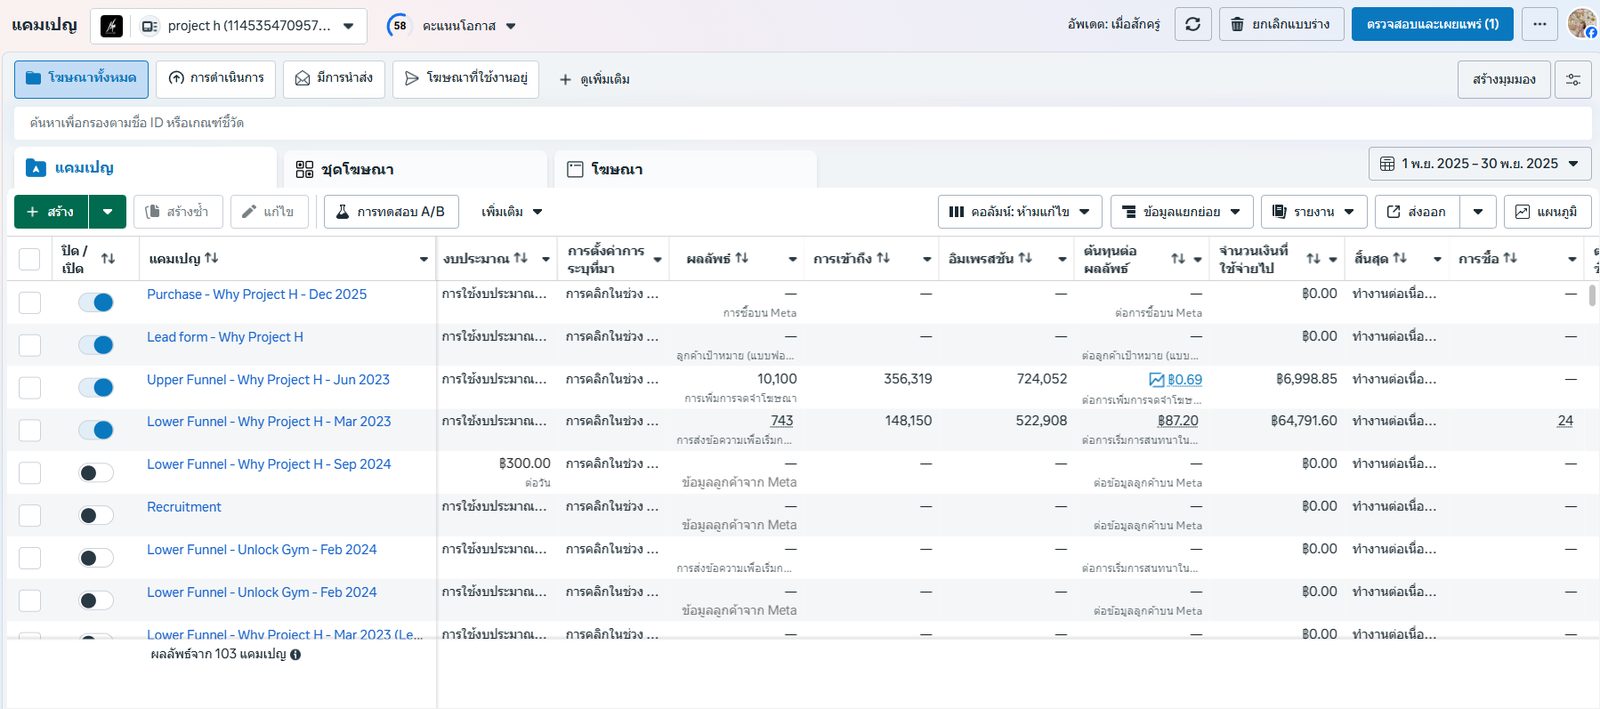Open Lower Funnel - Why Project H - Sep 2024 campaign
The image size is (1600, 709).
point(269,465)
